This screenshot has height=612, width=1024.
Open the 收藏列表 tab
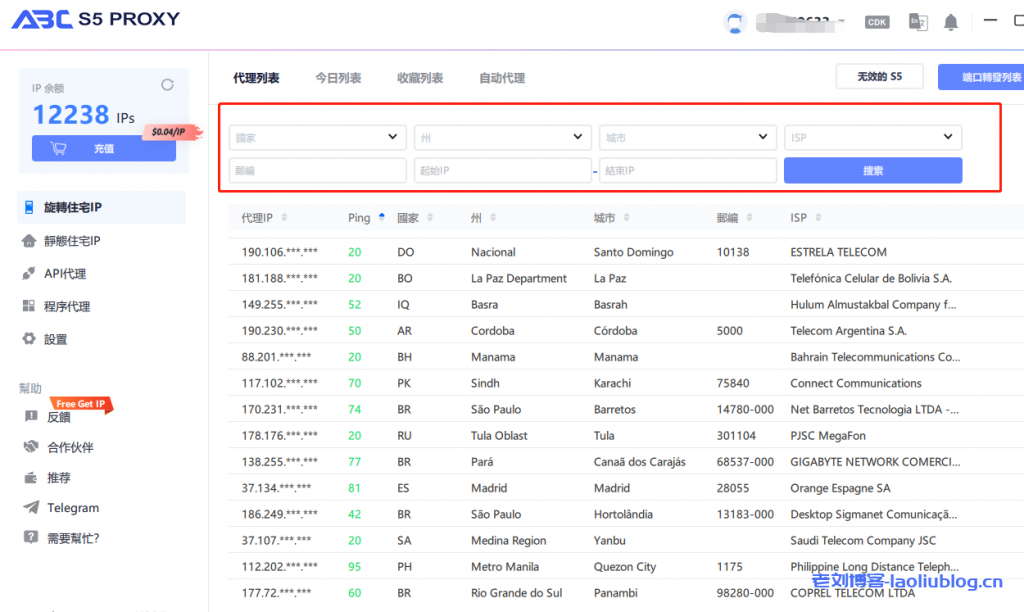[x=419, y=77]
